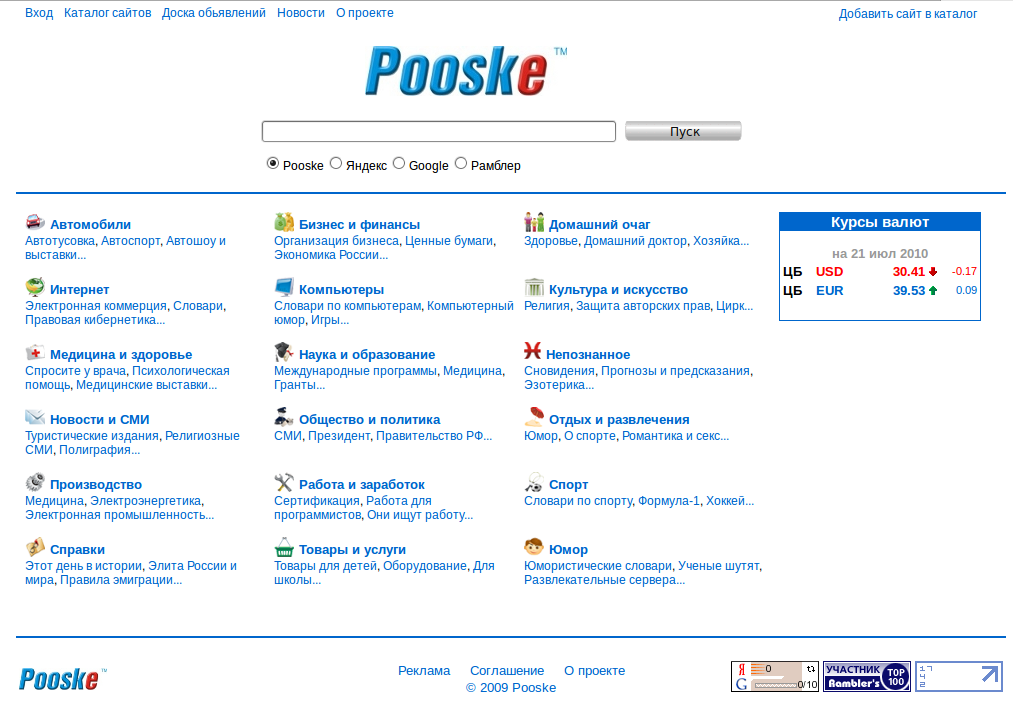
Task: Open the EUR currency rate link
Action: [830, 291]
